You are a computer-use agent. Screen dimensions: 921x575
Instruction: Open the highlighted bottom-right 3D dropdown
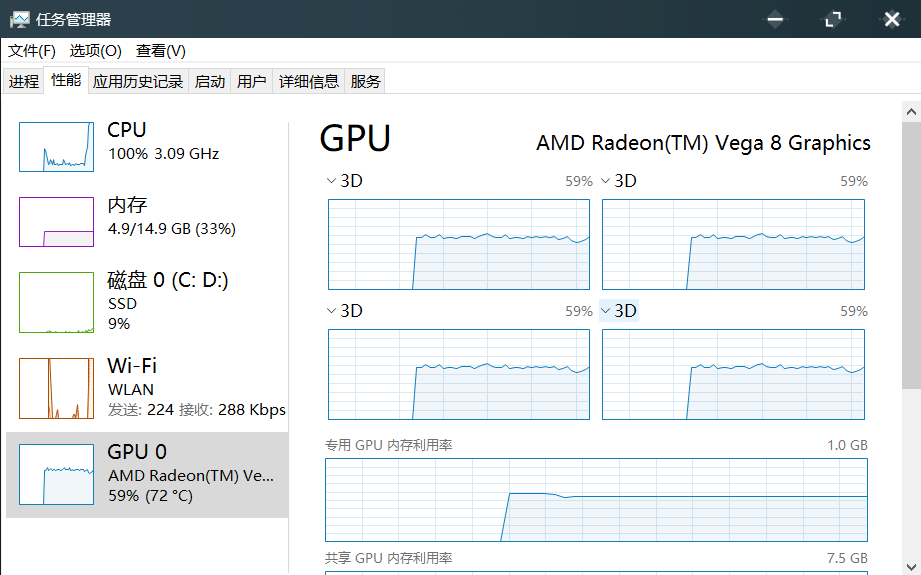(x=619, y=311)
